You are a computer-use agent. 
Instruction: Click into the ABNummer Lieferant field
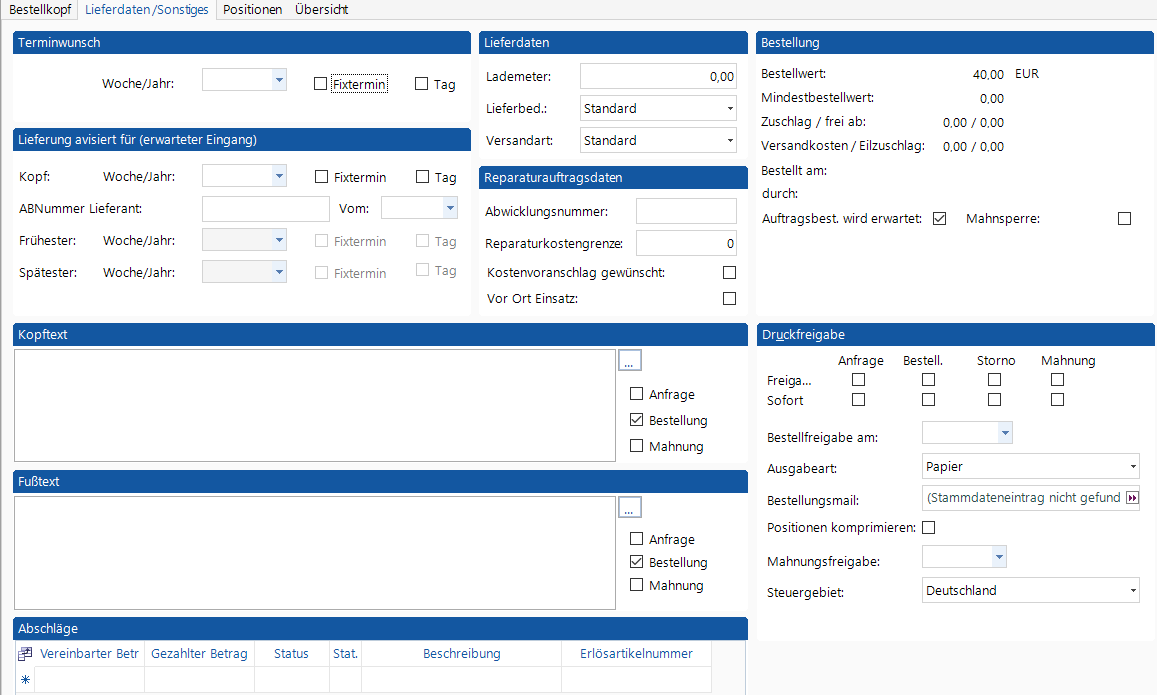point(265,209)
